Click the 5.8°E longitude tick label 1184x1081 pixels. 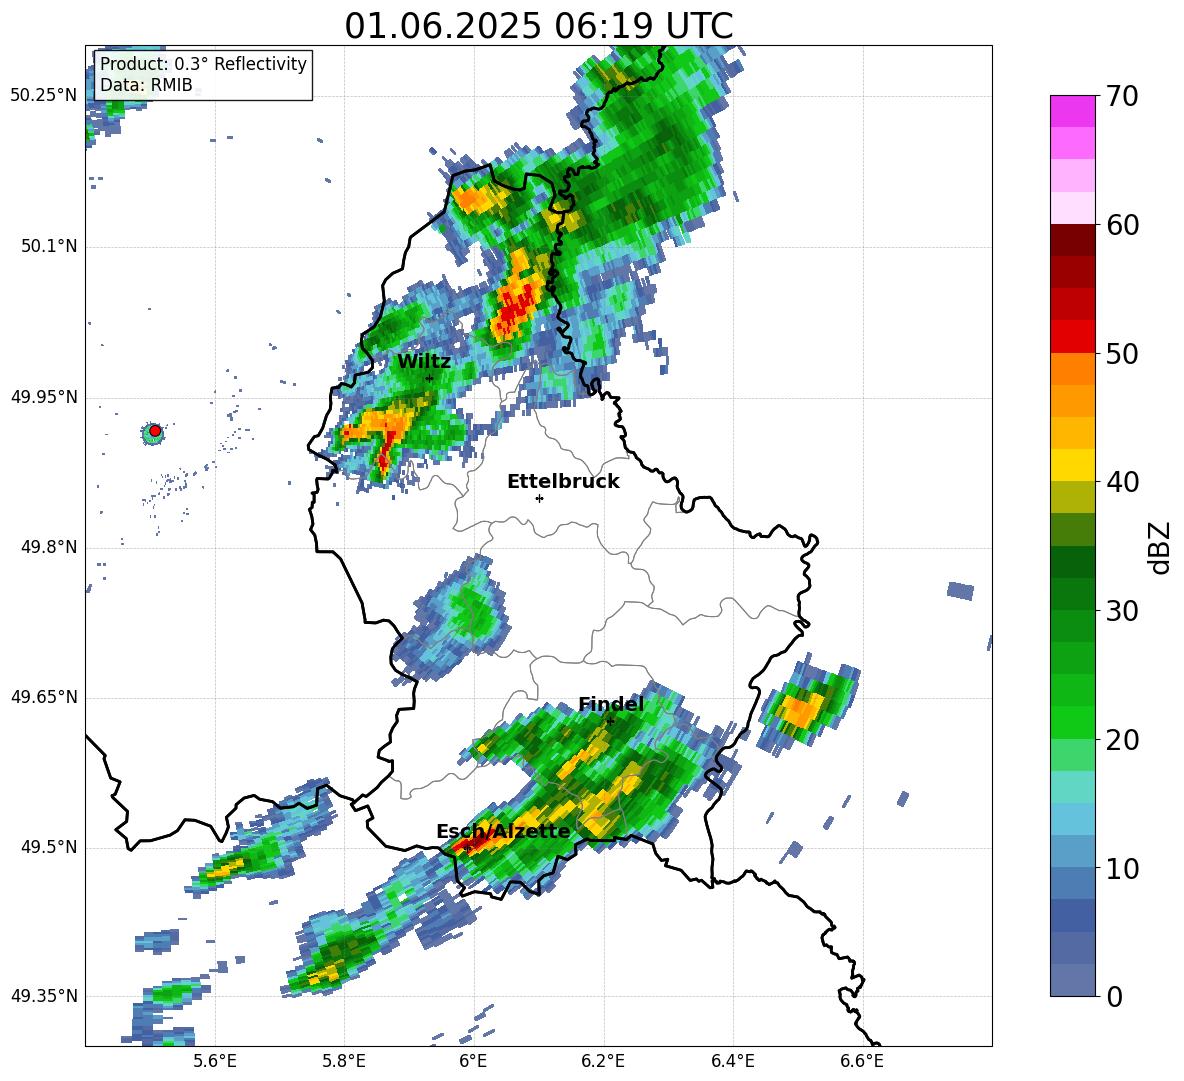(344, 1061)
